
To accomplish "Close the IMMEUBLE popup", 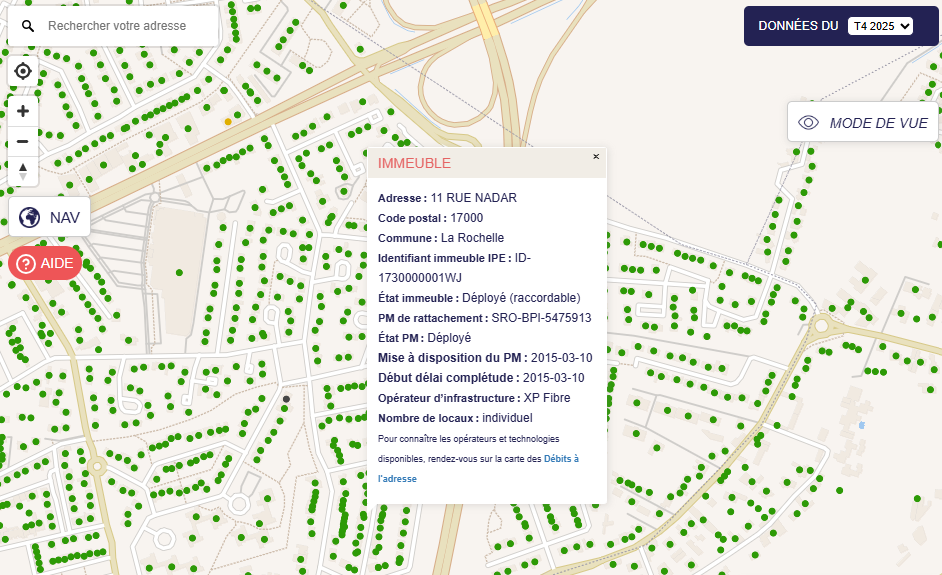I will click(x=596, y=156).
